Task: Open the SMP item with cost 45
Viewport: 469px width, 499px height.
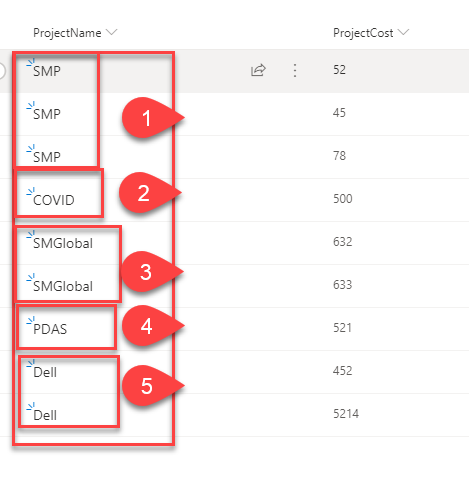Action: point(47,114)
